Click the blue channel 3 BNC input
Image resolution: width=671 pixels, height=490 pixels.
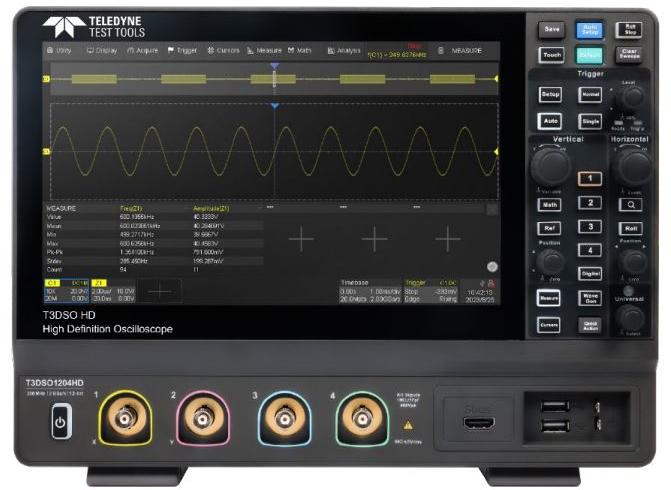(x=284, y=418)
